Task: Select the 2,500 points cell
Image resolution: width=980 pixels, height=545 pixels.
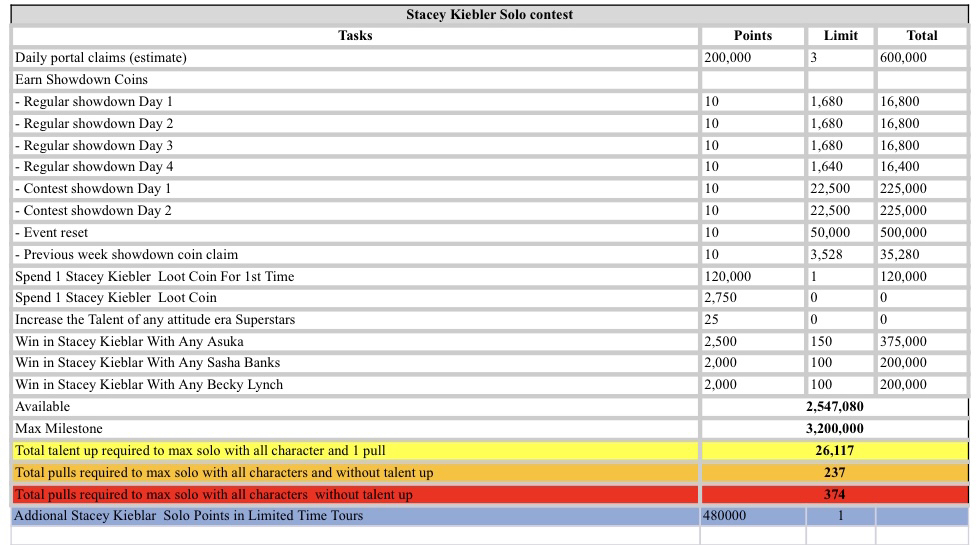Action: point(752,341)
